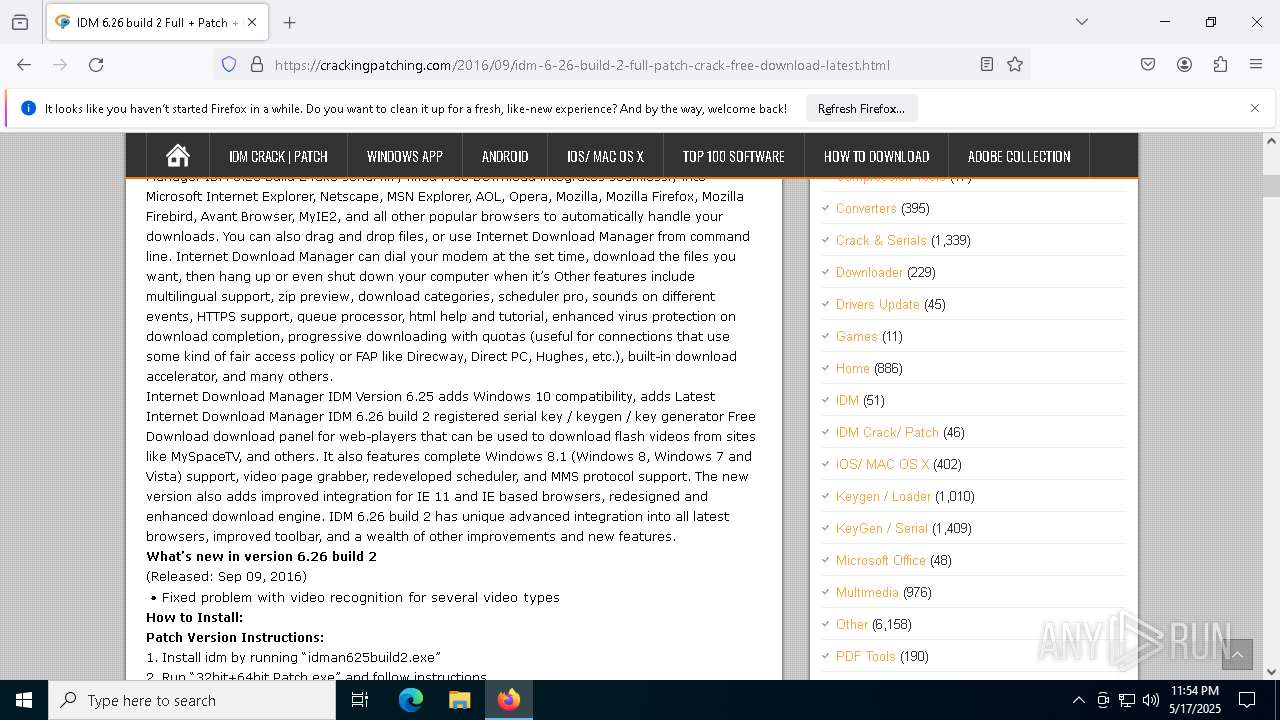
Task: Open taskbar clock showing 11:54 PM
Action: click(1195, 700)
